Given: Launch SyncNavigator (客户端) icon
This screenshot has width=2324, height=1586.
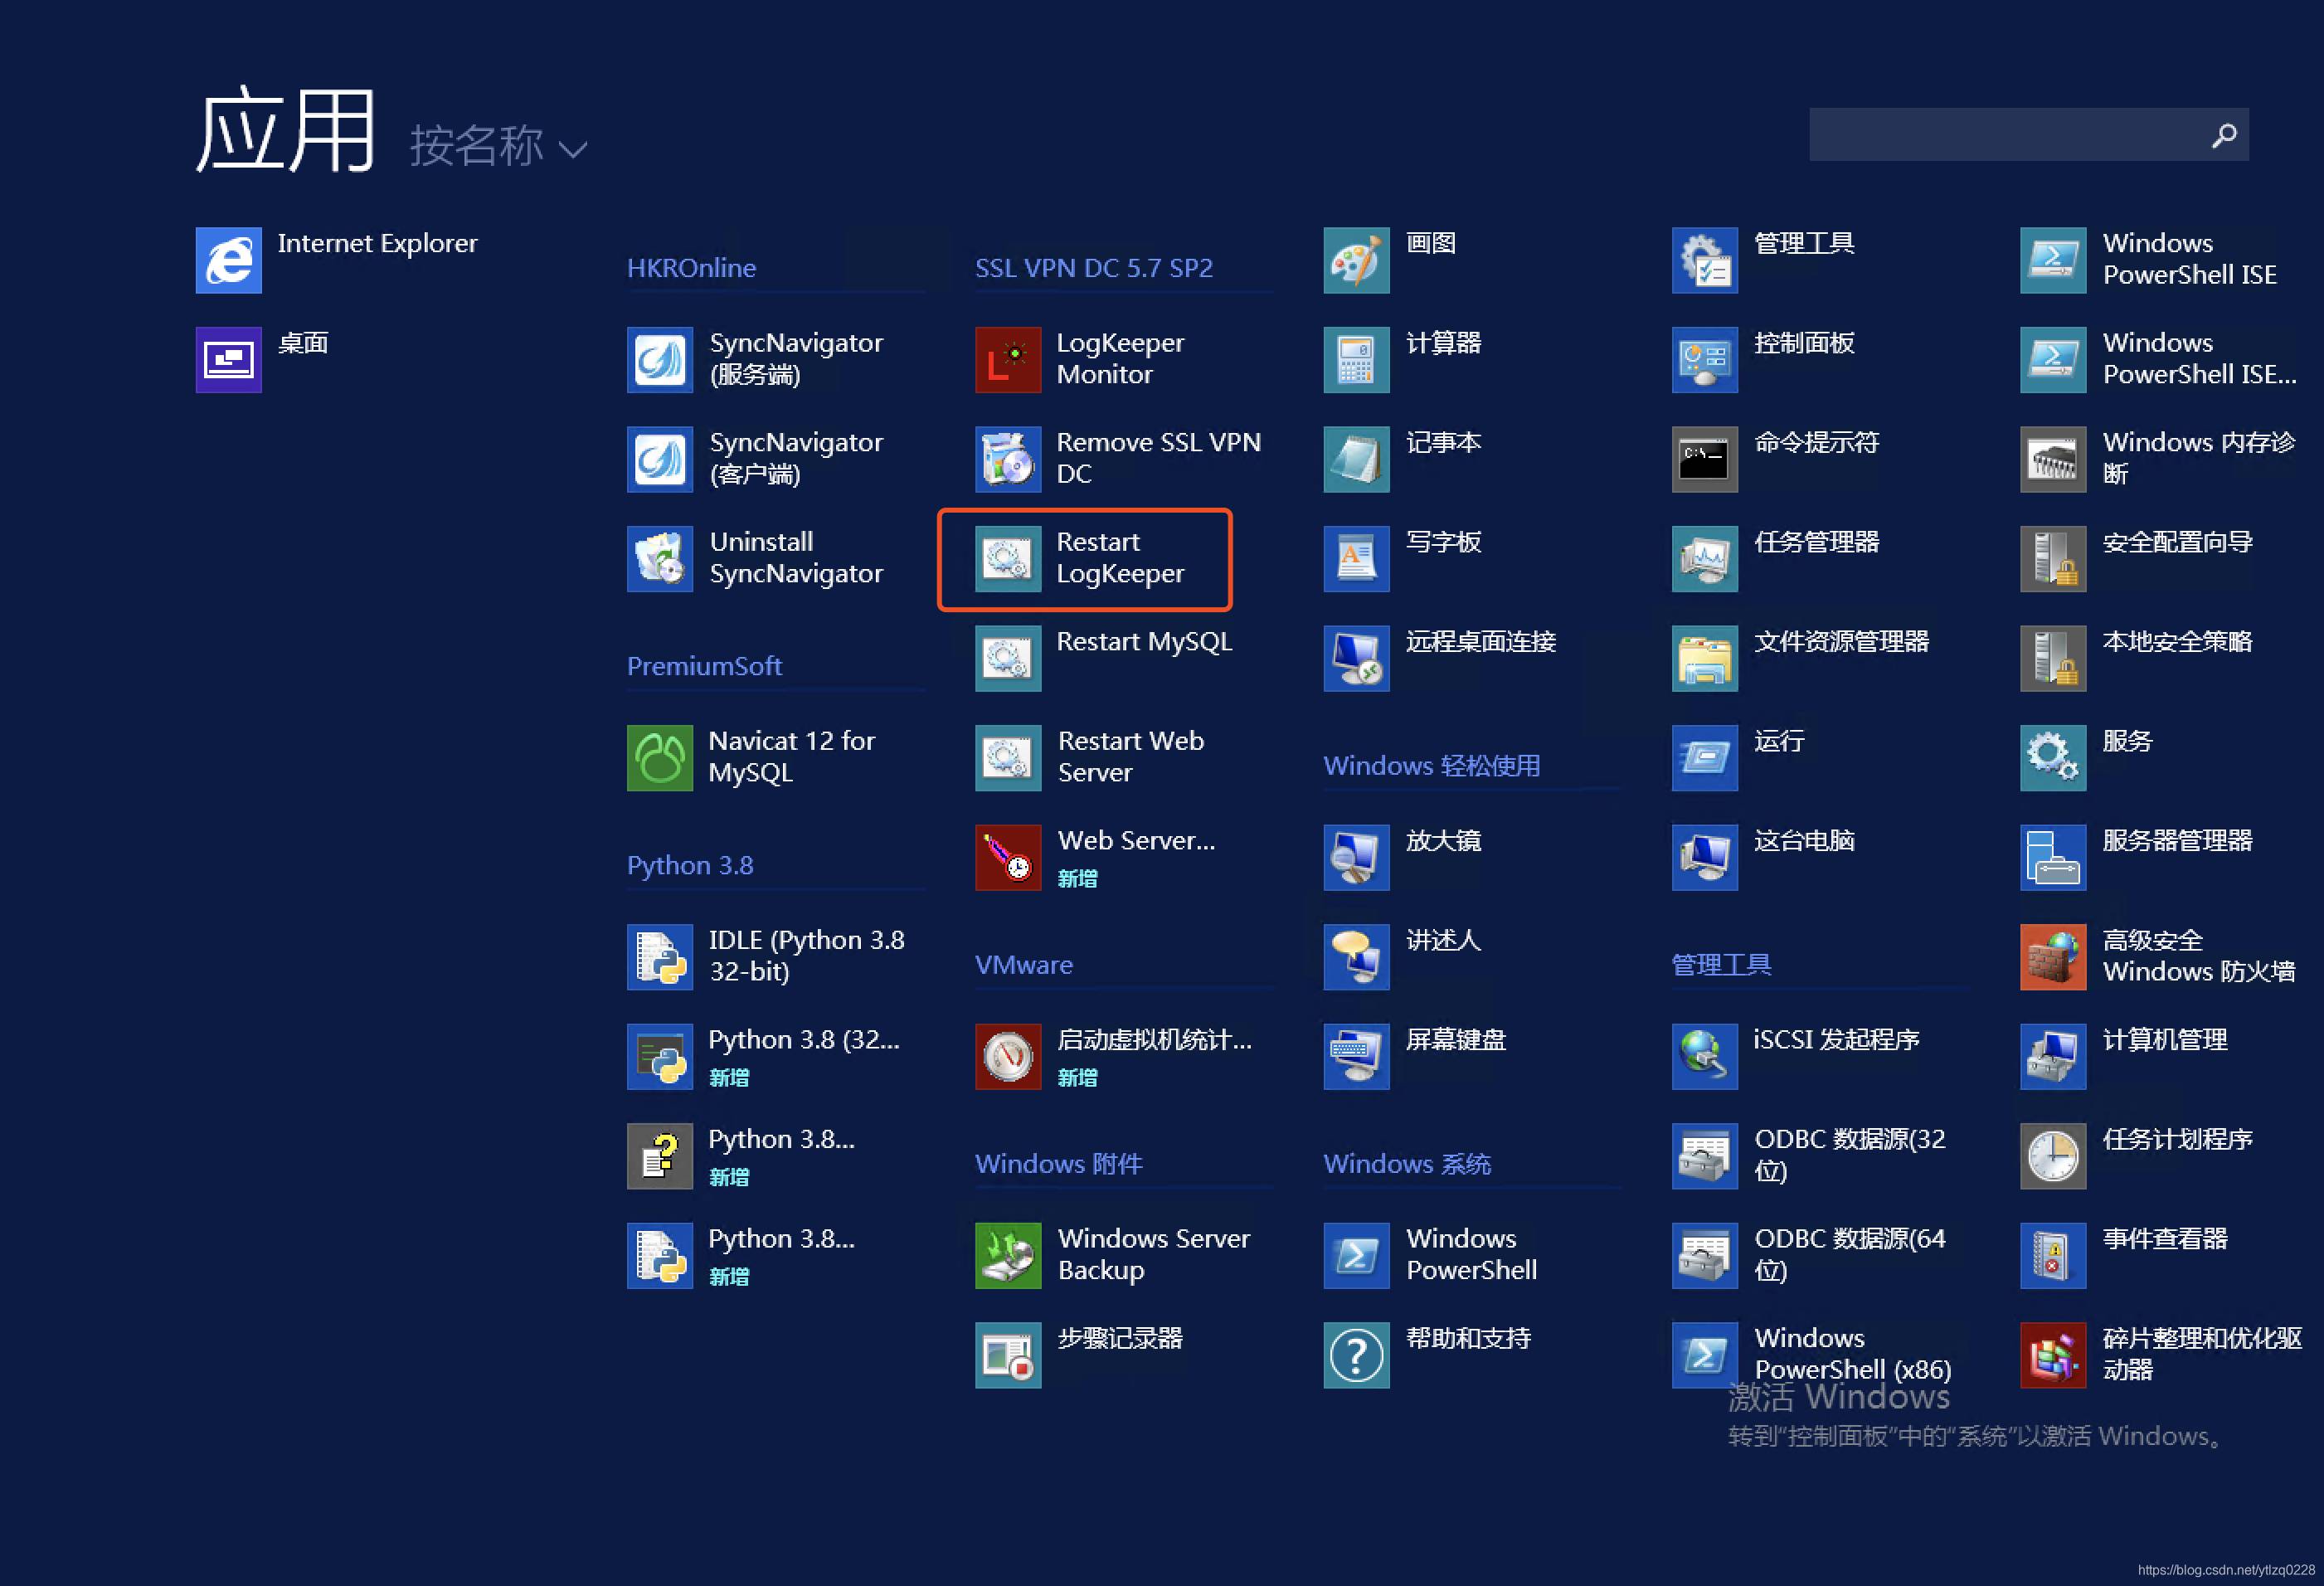Looking at the screenshot, I should pos(660,459).
